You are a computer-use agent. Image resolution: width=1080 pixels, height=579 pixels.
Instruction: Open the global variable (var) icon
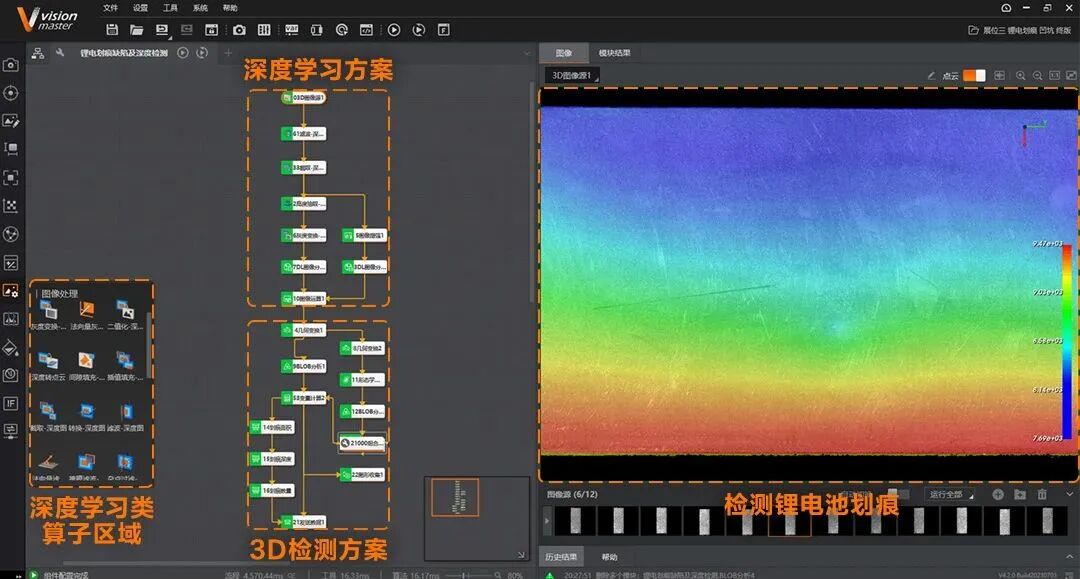[291, 30]
